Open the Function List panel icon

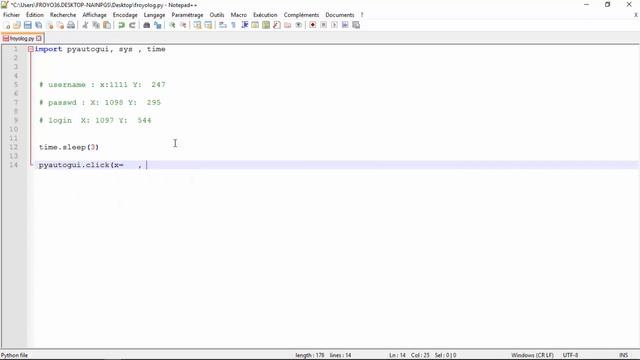277,25
